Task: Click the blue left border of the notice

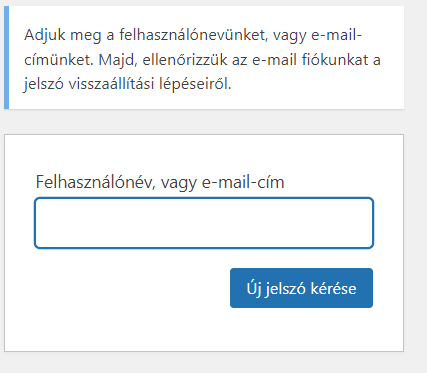Action: coord(6,57)
